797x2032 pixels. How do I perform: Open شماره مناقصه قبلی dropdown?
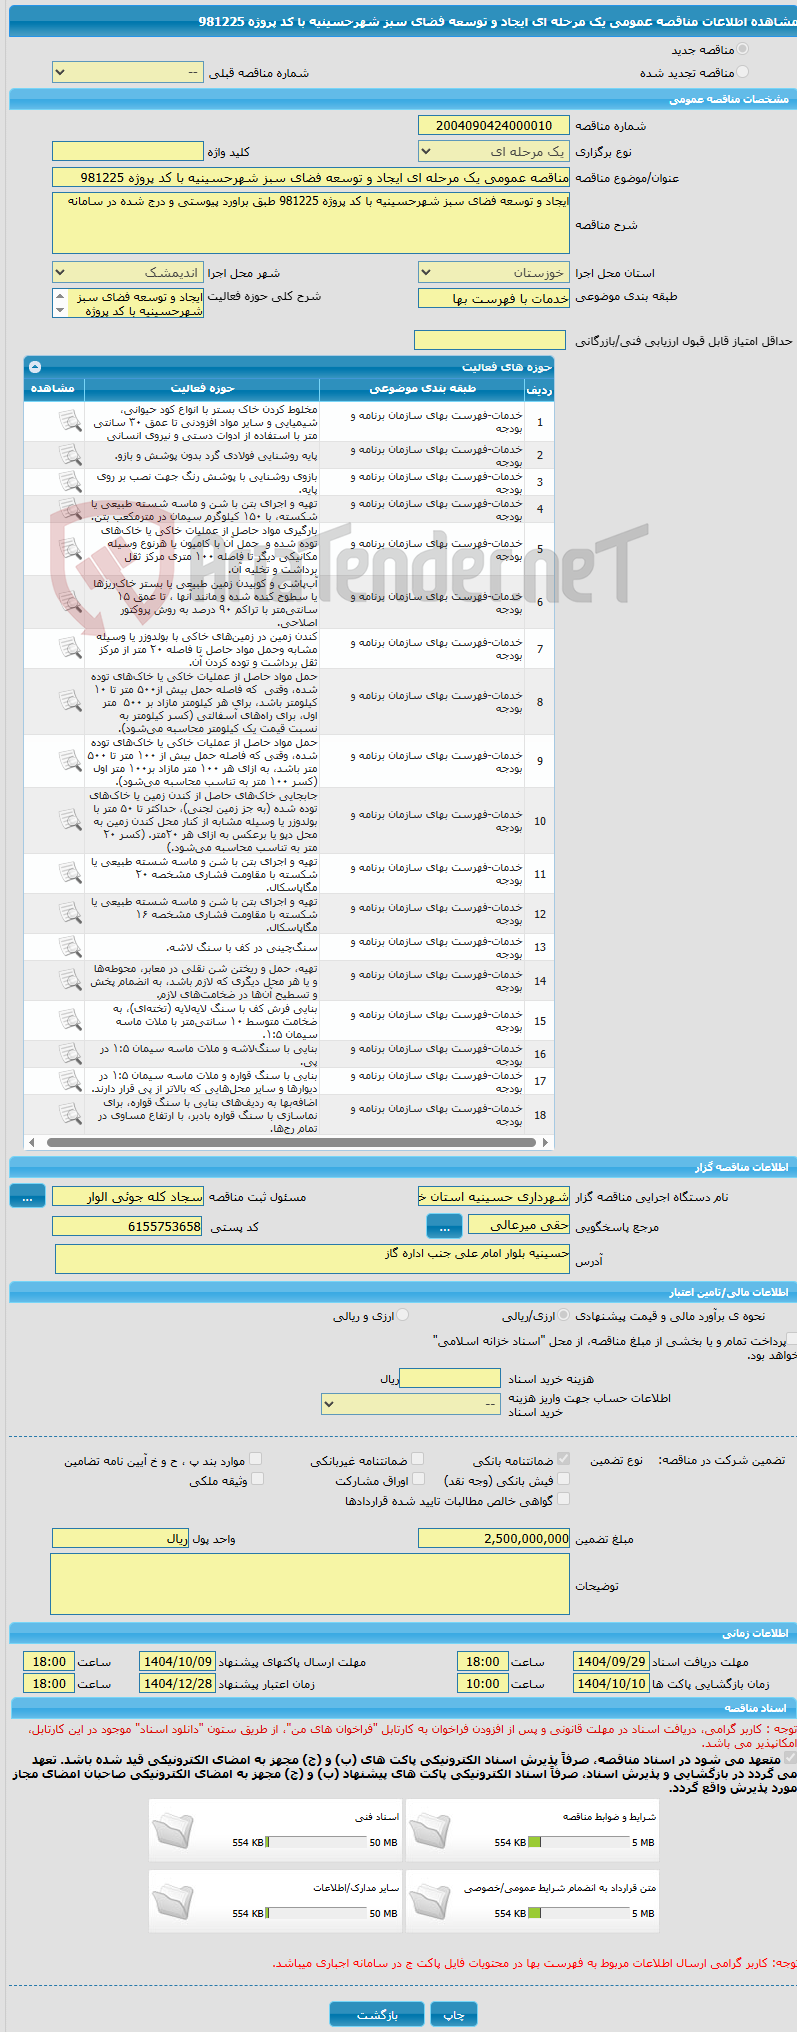128,72
